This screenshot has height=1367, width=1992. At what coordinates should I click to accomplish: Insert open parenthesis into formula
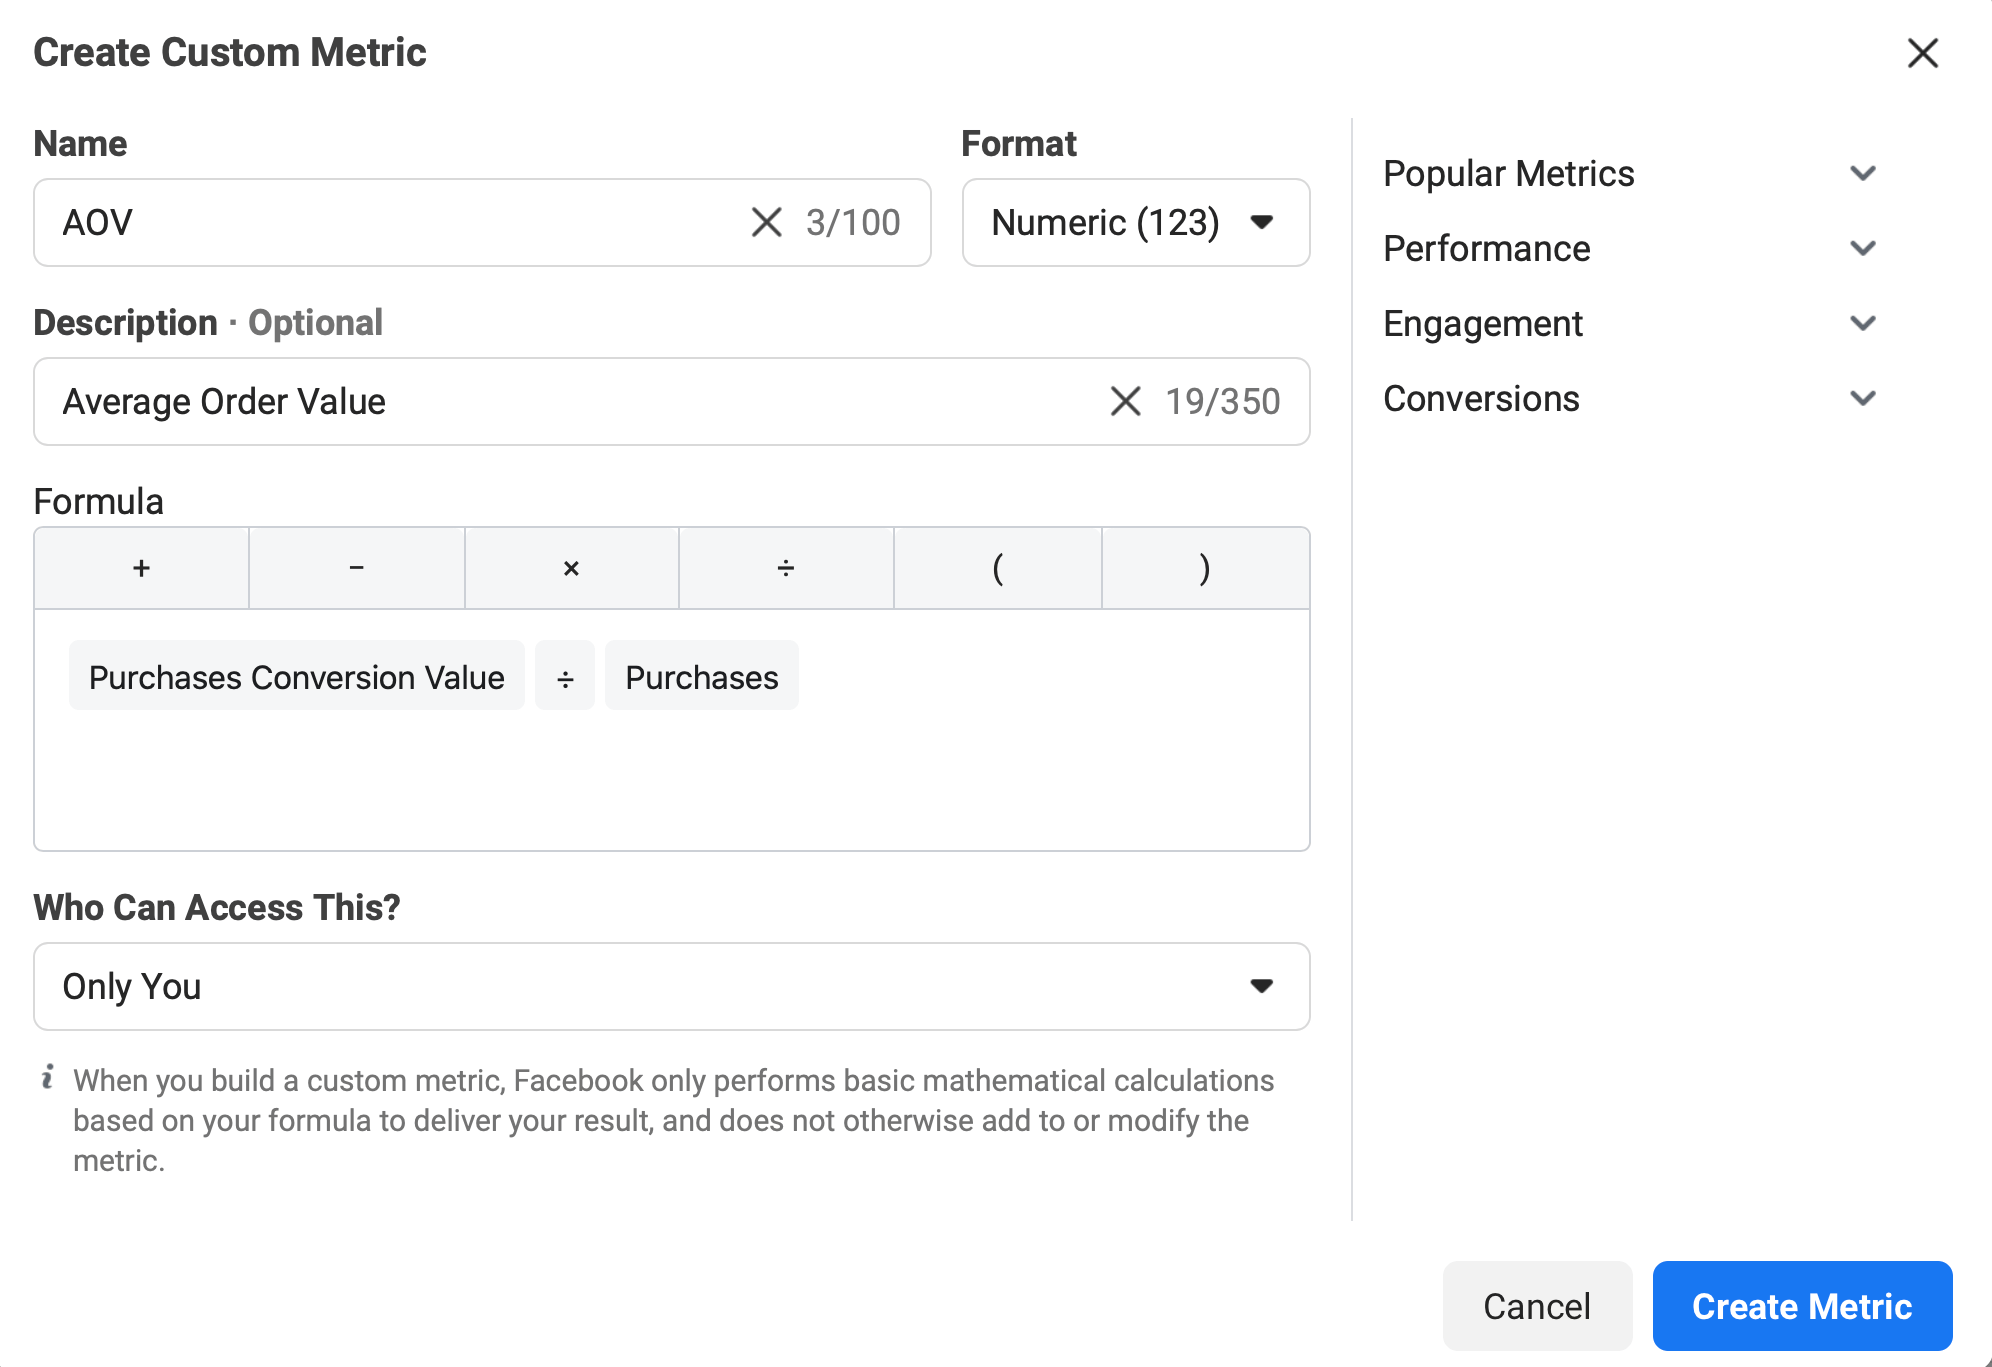[997, 568]
